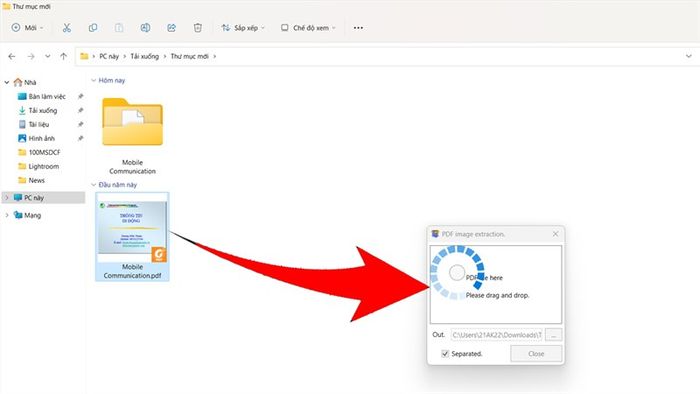
Task: Go back with the left arrow
Action: [x=12, y=56]
